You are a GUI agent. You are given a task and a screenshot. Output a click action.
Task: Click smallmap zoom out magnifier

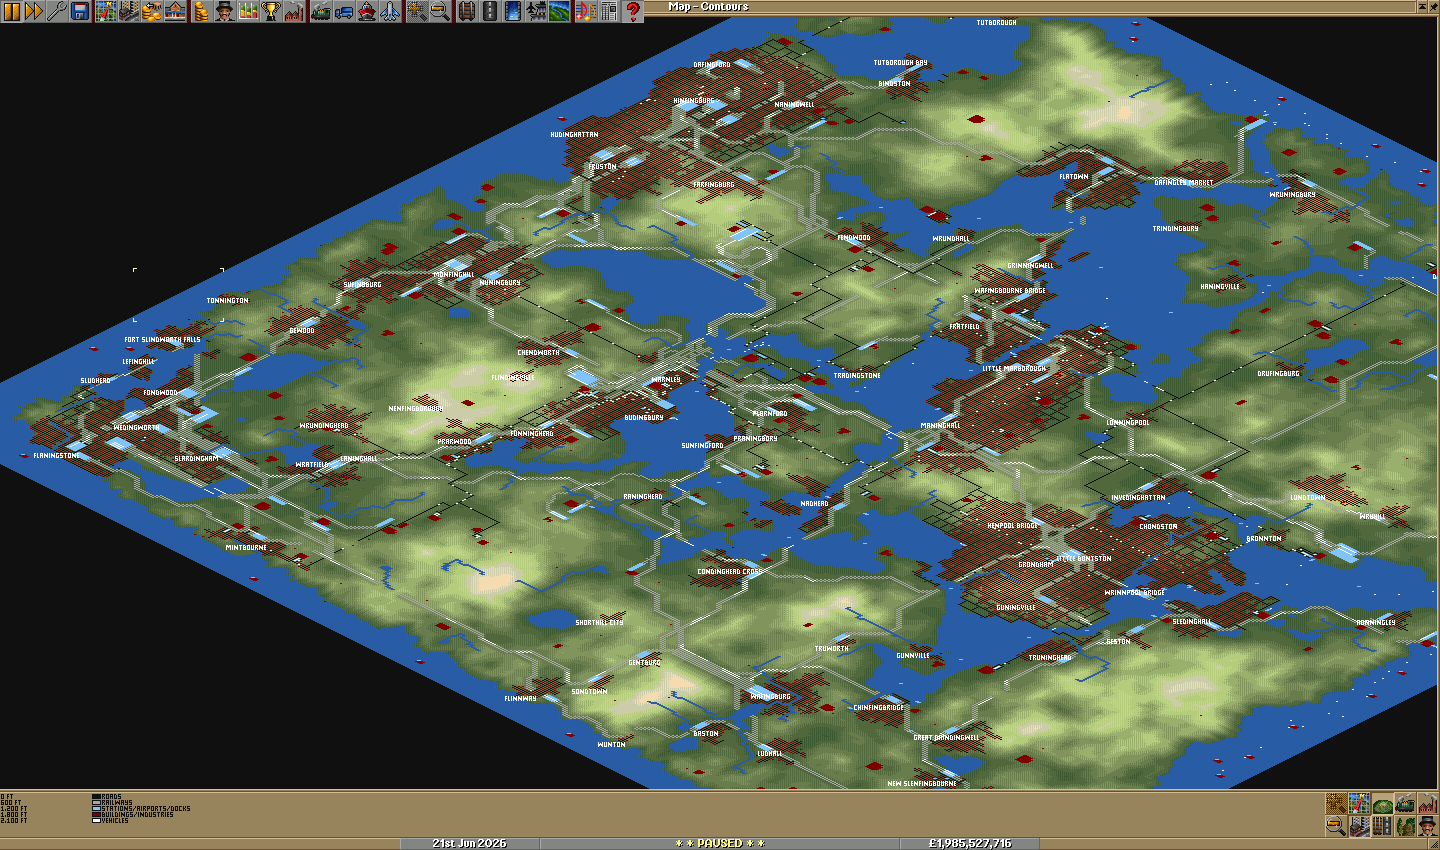click(x=1336, y=826)
